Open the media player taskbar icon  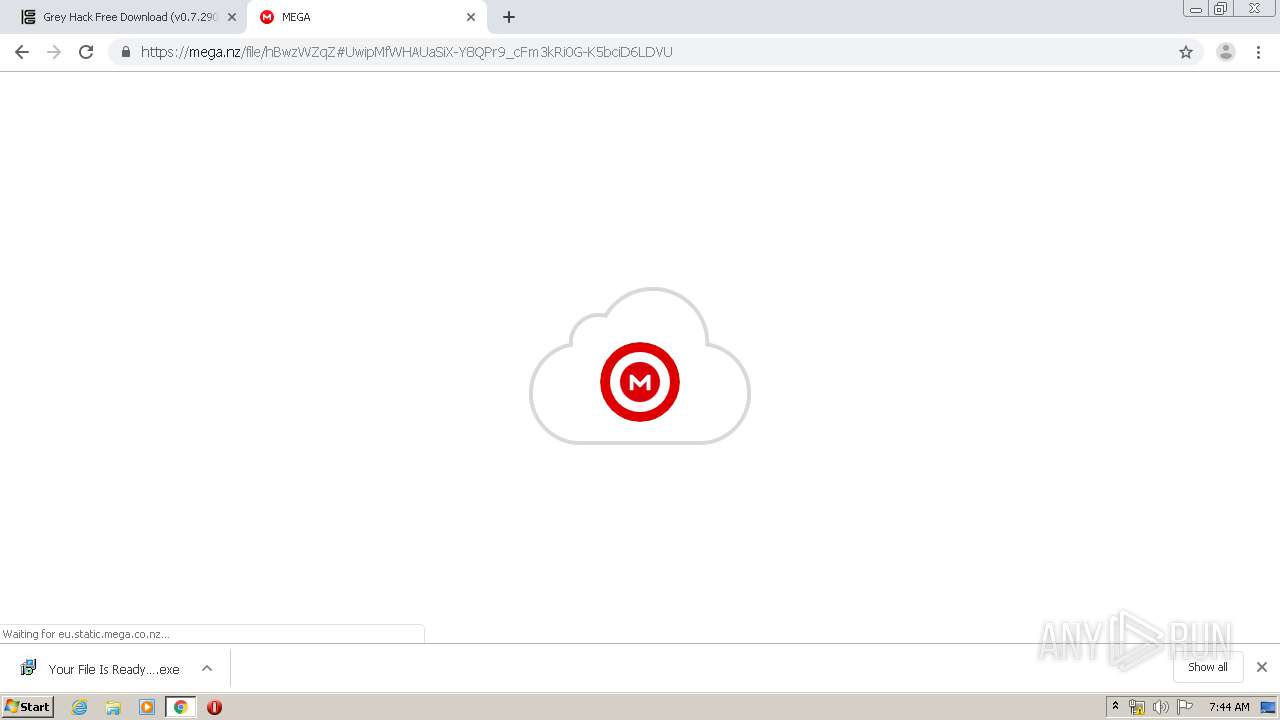coord(147,707)
